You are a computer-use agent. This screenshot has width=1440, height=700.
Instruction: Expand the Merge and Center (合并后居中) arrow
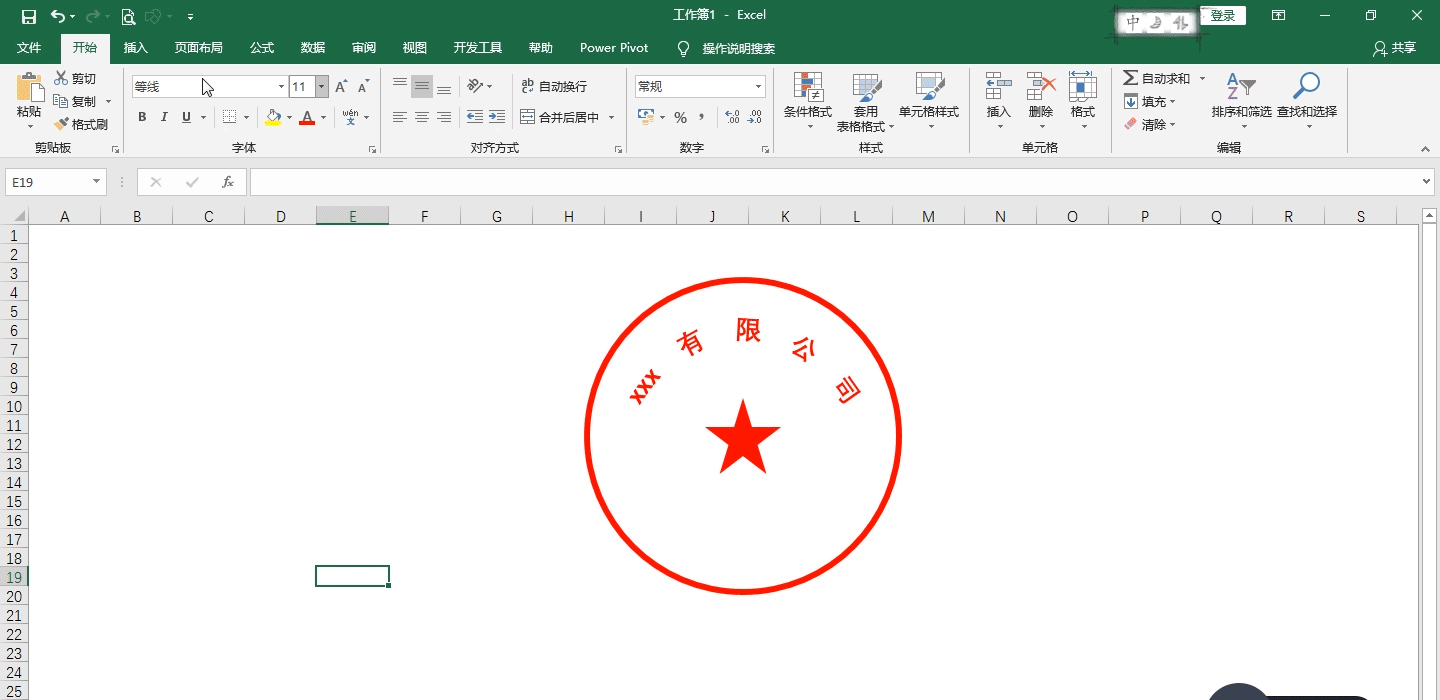tap(611, 117)
